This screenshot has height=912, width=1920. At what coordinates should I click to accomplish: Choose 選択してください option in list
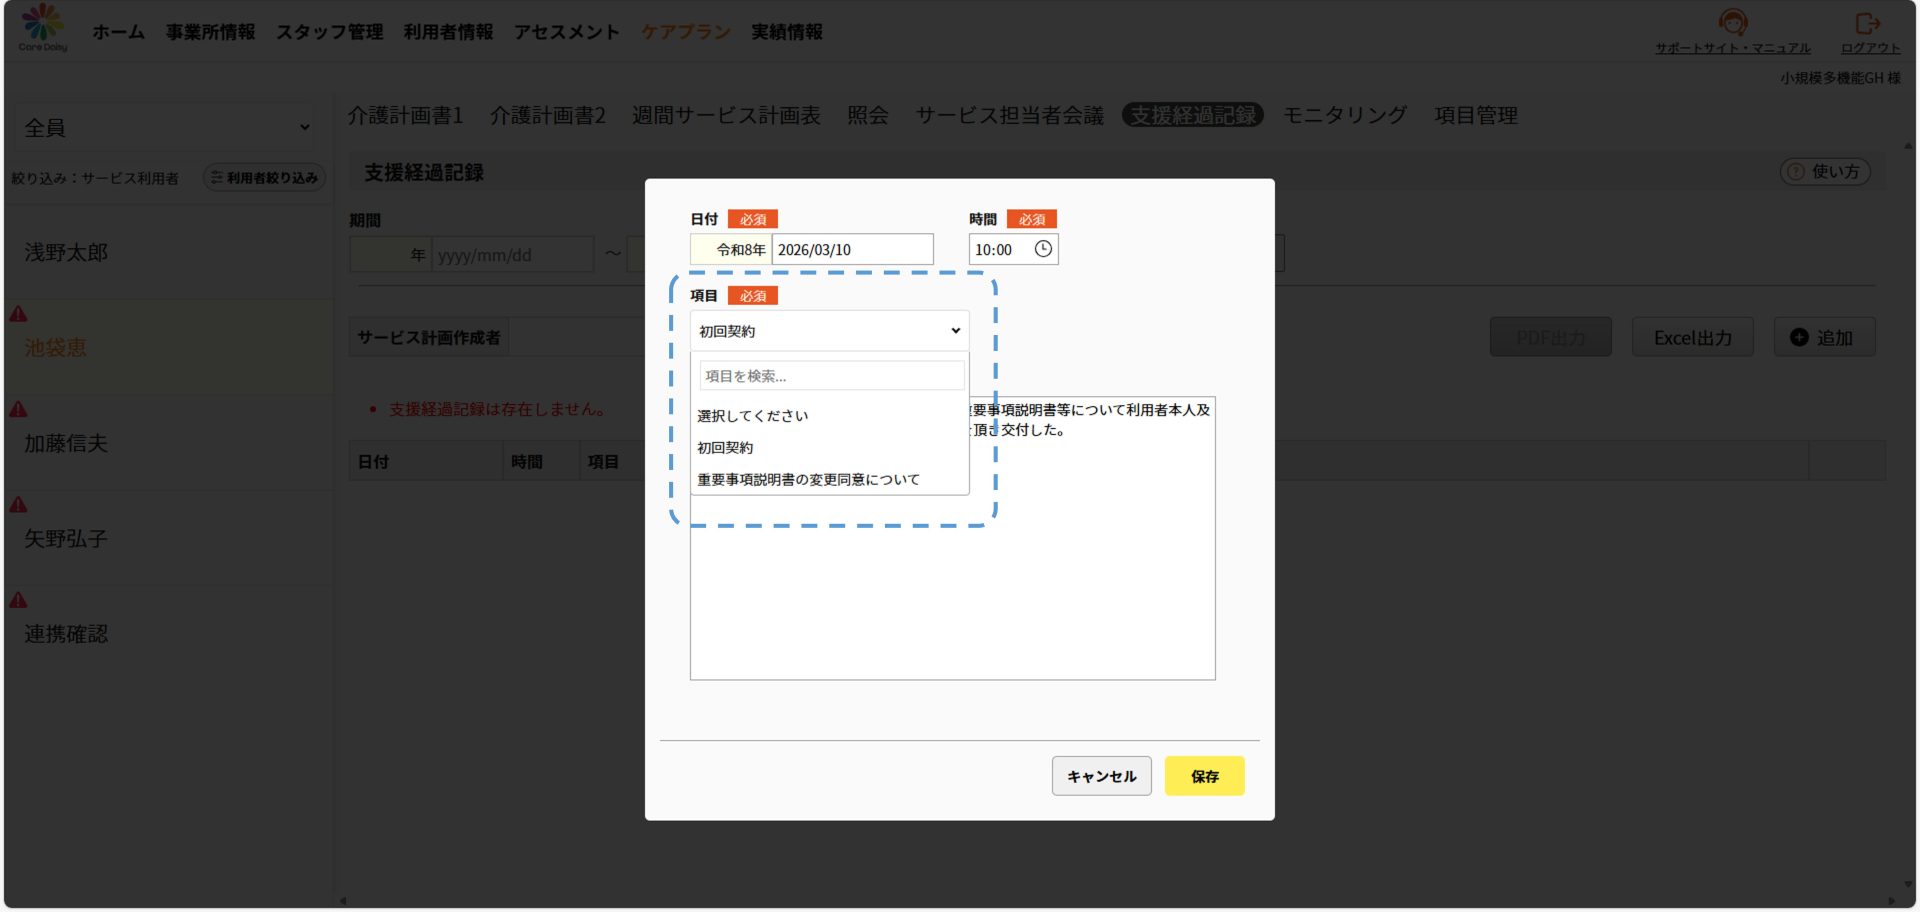(752, 416)
